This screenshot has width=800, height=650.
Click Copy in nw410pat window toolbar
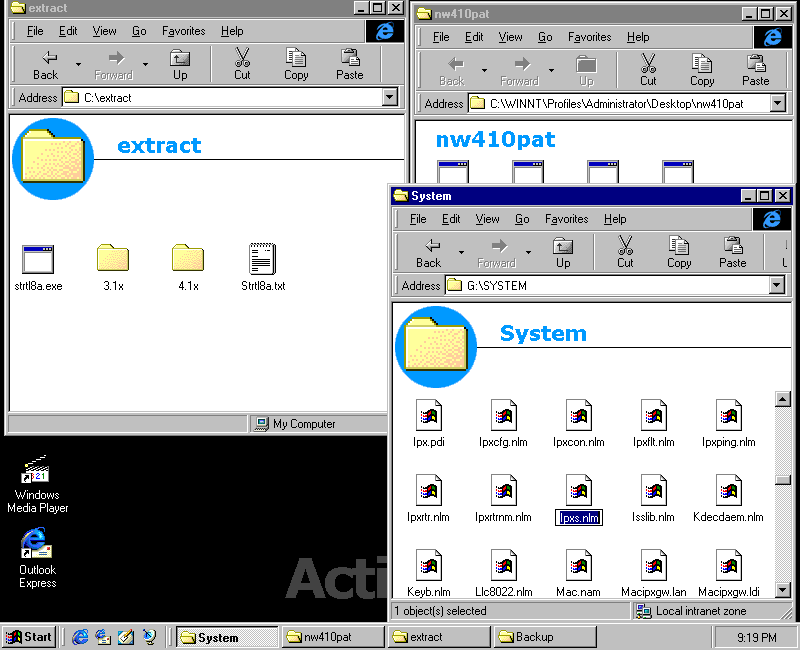pos(702,70)
